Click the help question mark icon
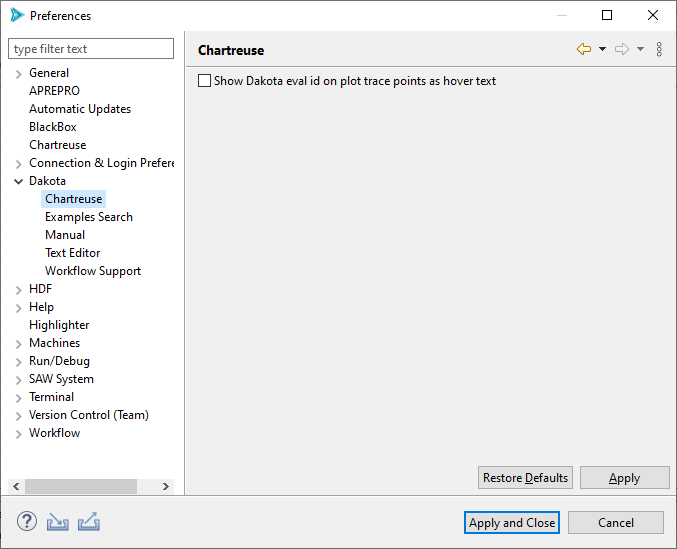Viewport: 677px width, 549px height. coord(27,522)
